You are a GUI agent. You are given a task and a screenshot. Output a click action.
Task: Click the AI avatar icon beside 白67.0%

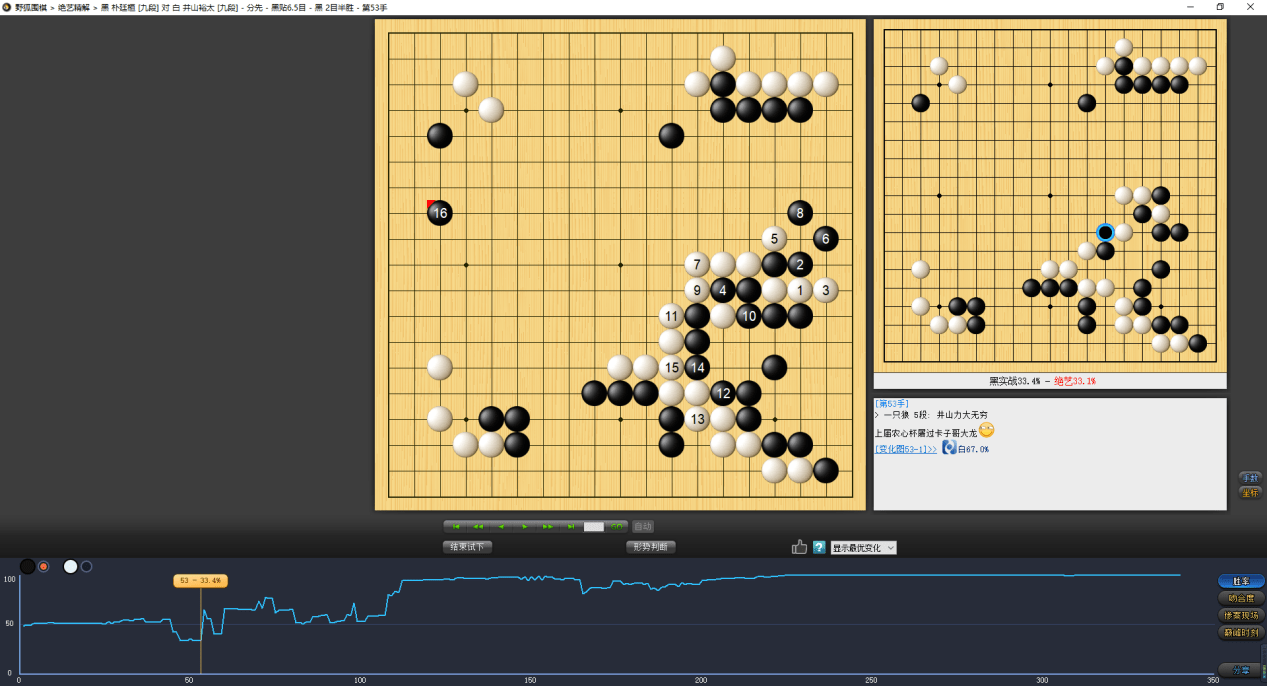coord(949,448)
